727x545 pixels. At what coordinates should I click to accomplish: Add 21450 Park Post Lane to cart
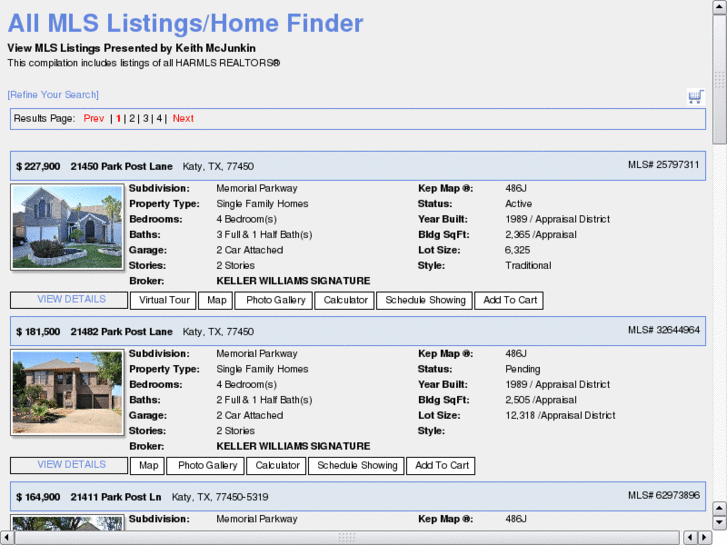tap(509, 300)
